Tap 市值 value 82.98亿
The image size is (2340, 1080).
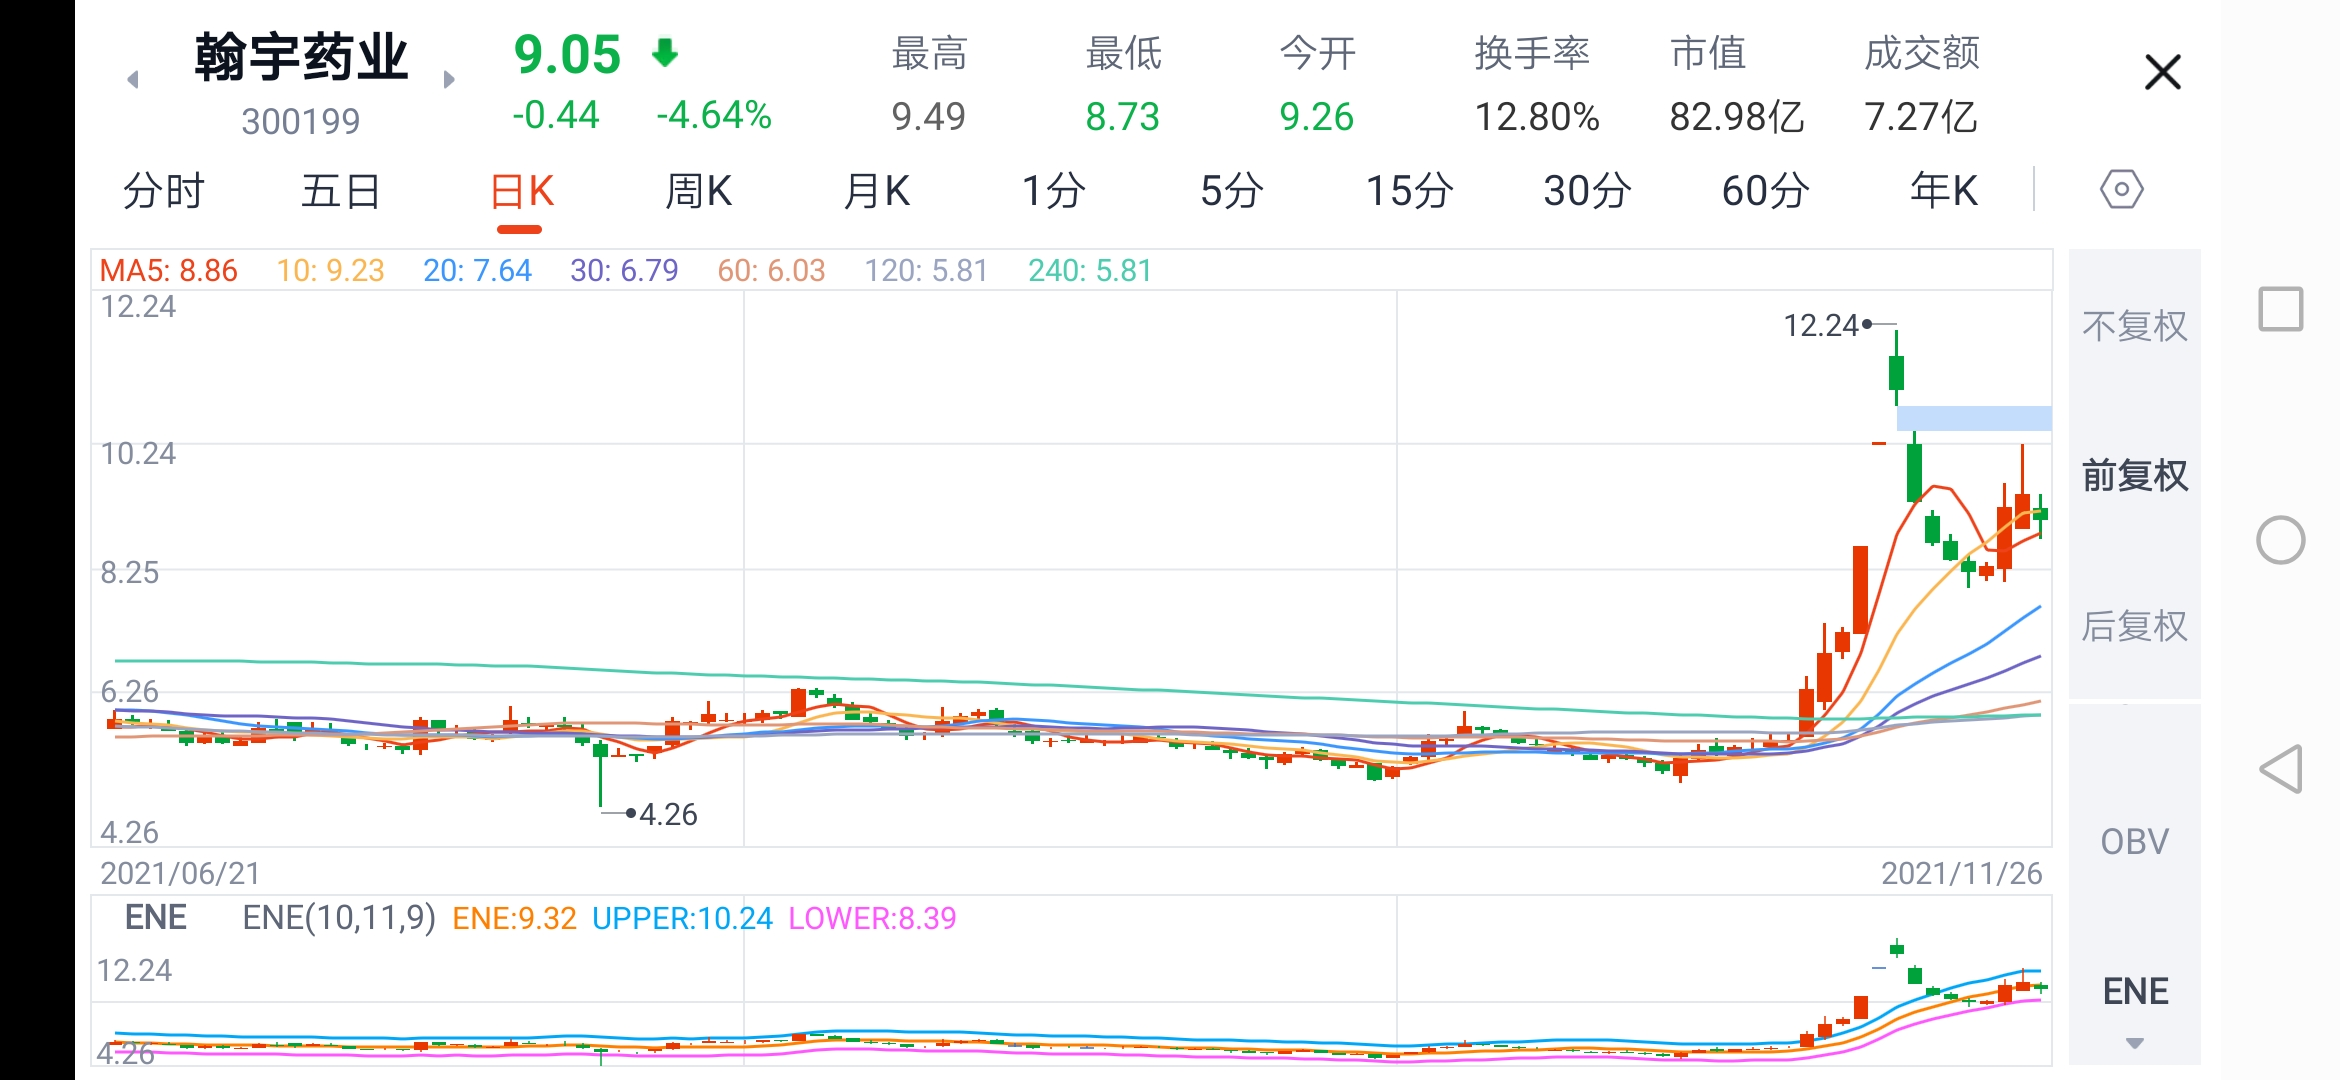point(1737,117)
